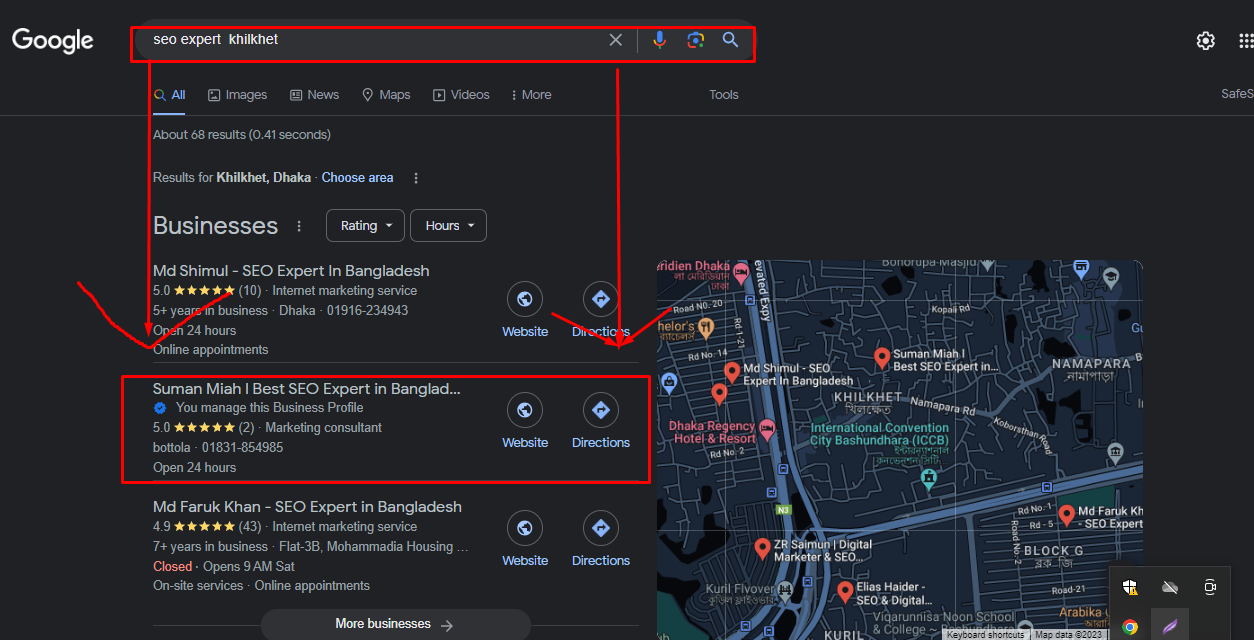Image resolution: width=1254 pixels, height=640 pixels.
Task: Click the magnifier search button
Action: [x=731, y=40]
